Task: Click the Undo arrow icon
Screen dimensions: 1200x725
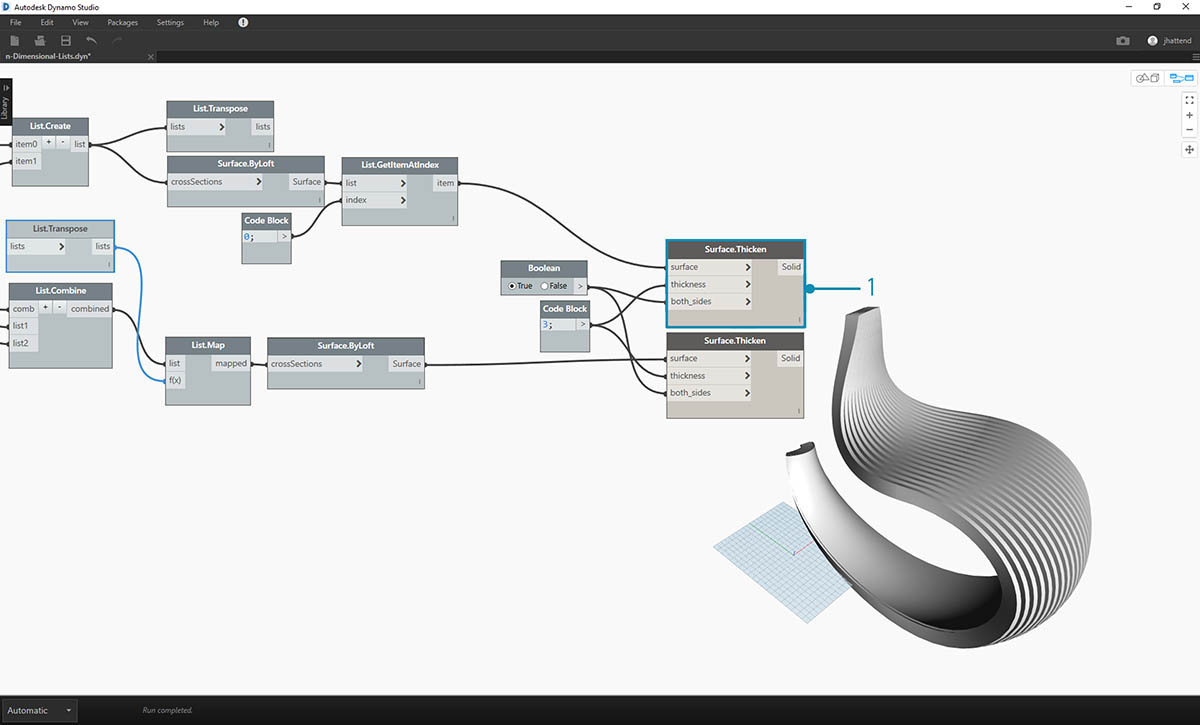Action: pos(92,40)
